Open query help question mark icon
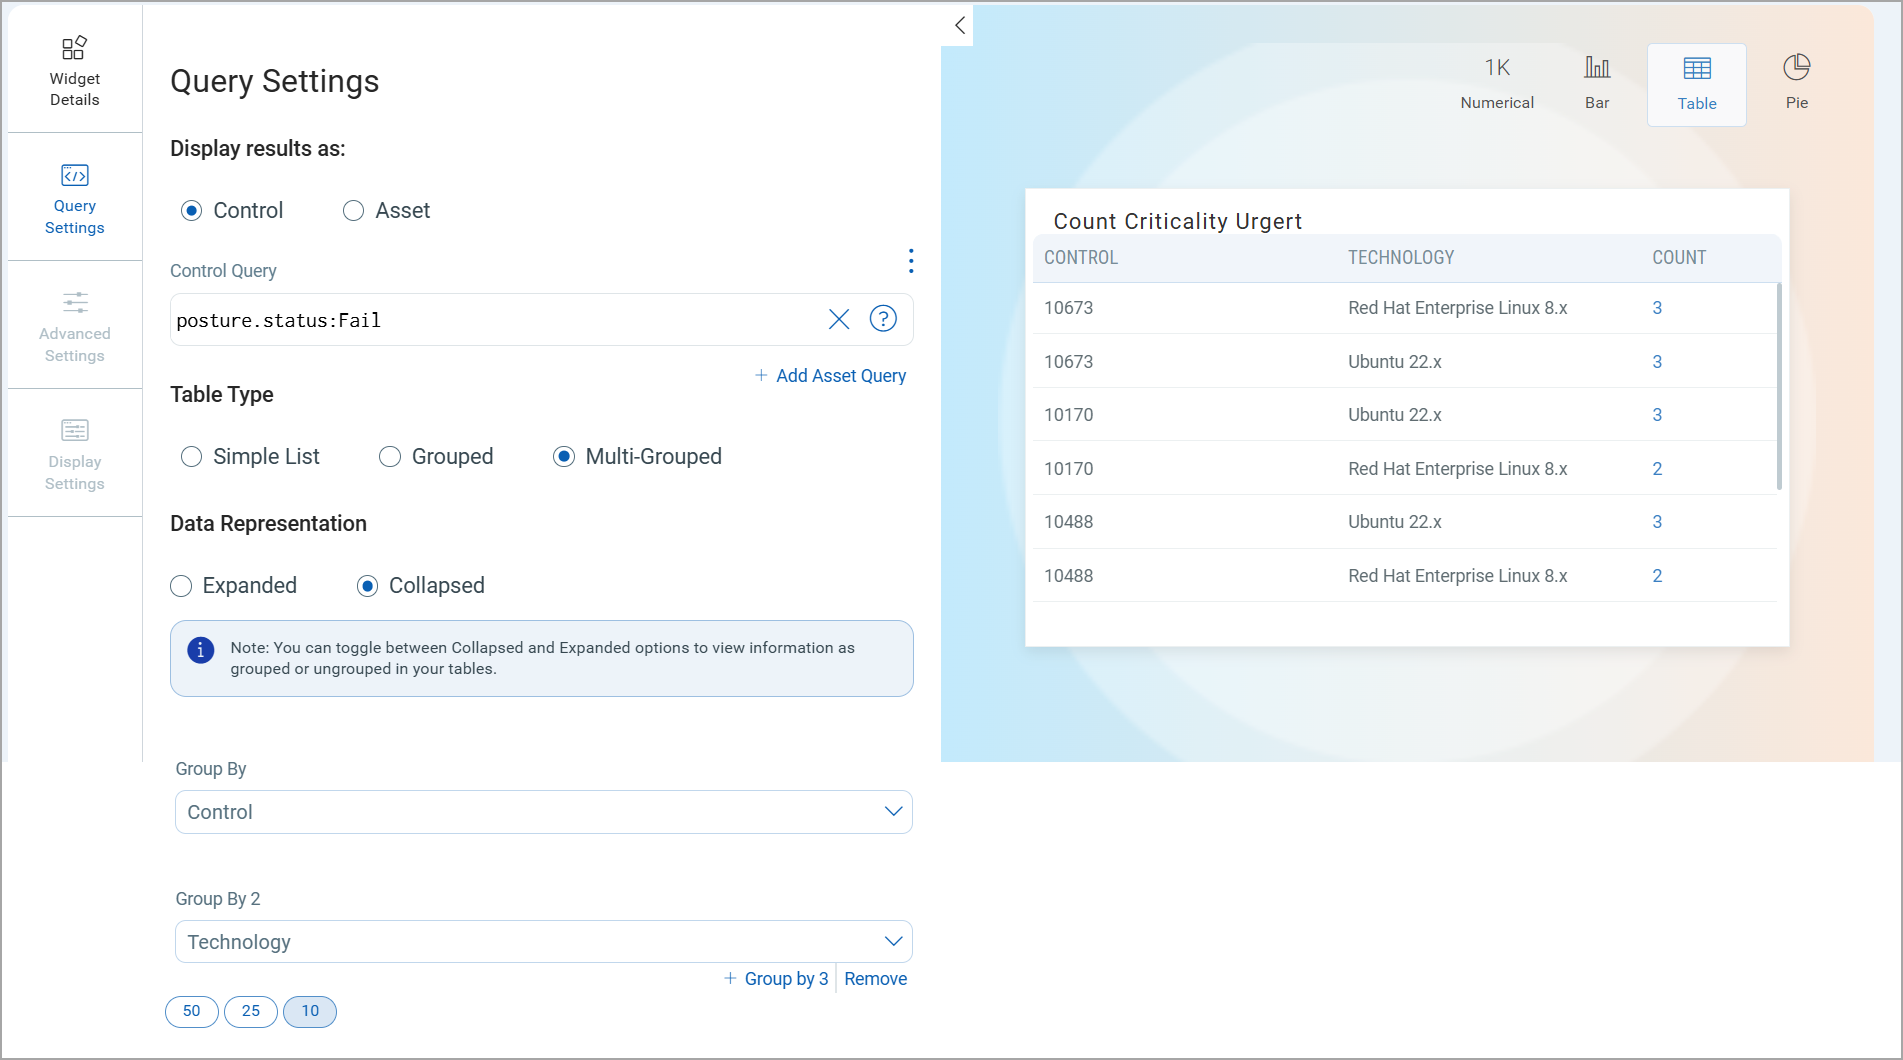The height and width of the screenshot is (1060, 1903). [x=882, y=319]
